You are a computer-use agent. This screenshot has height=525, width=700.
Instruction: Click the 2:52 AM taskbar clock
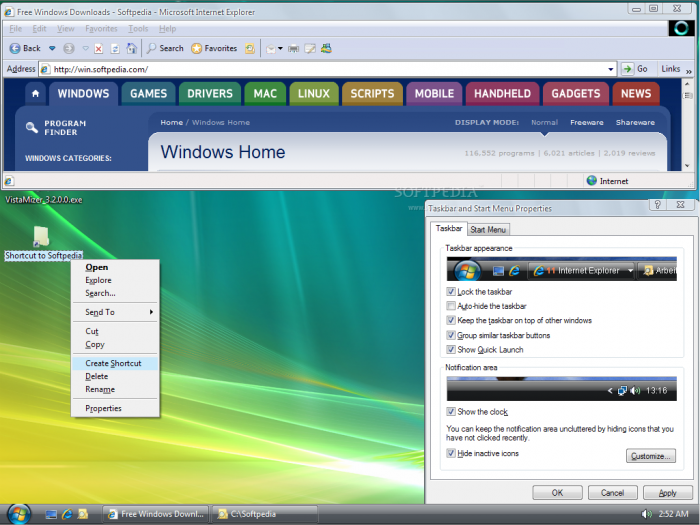coord(673,514)
